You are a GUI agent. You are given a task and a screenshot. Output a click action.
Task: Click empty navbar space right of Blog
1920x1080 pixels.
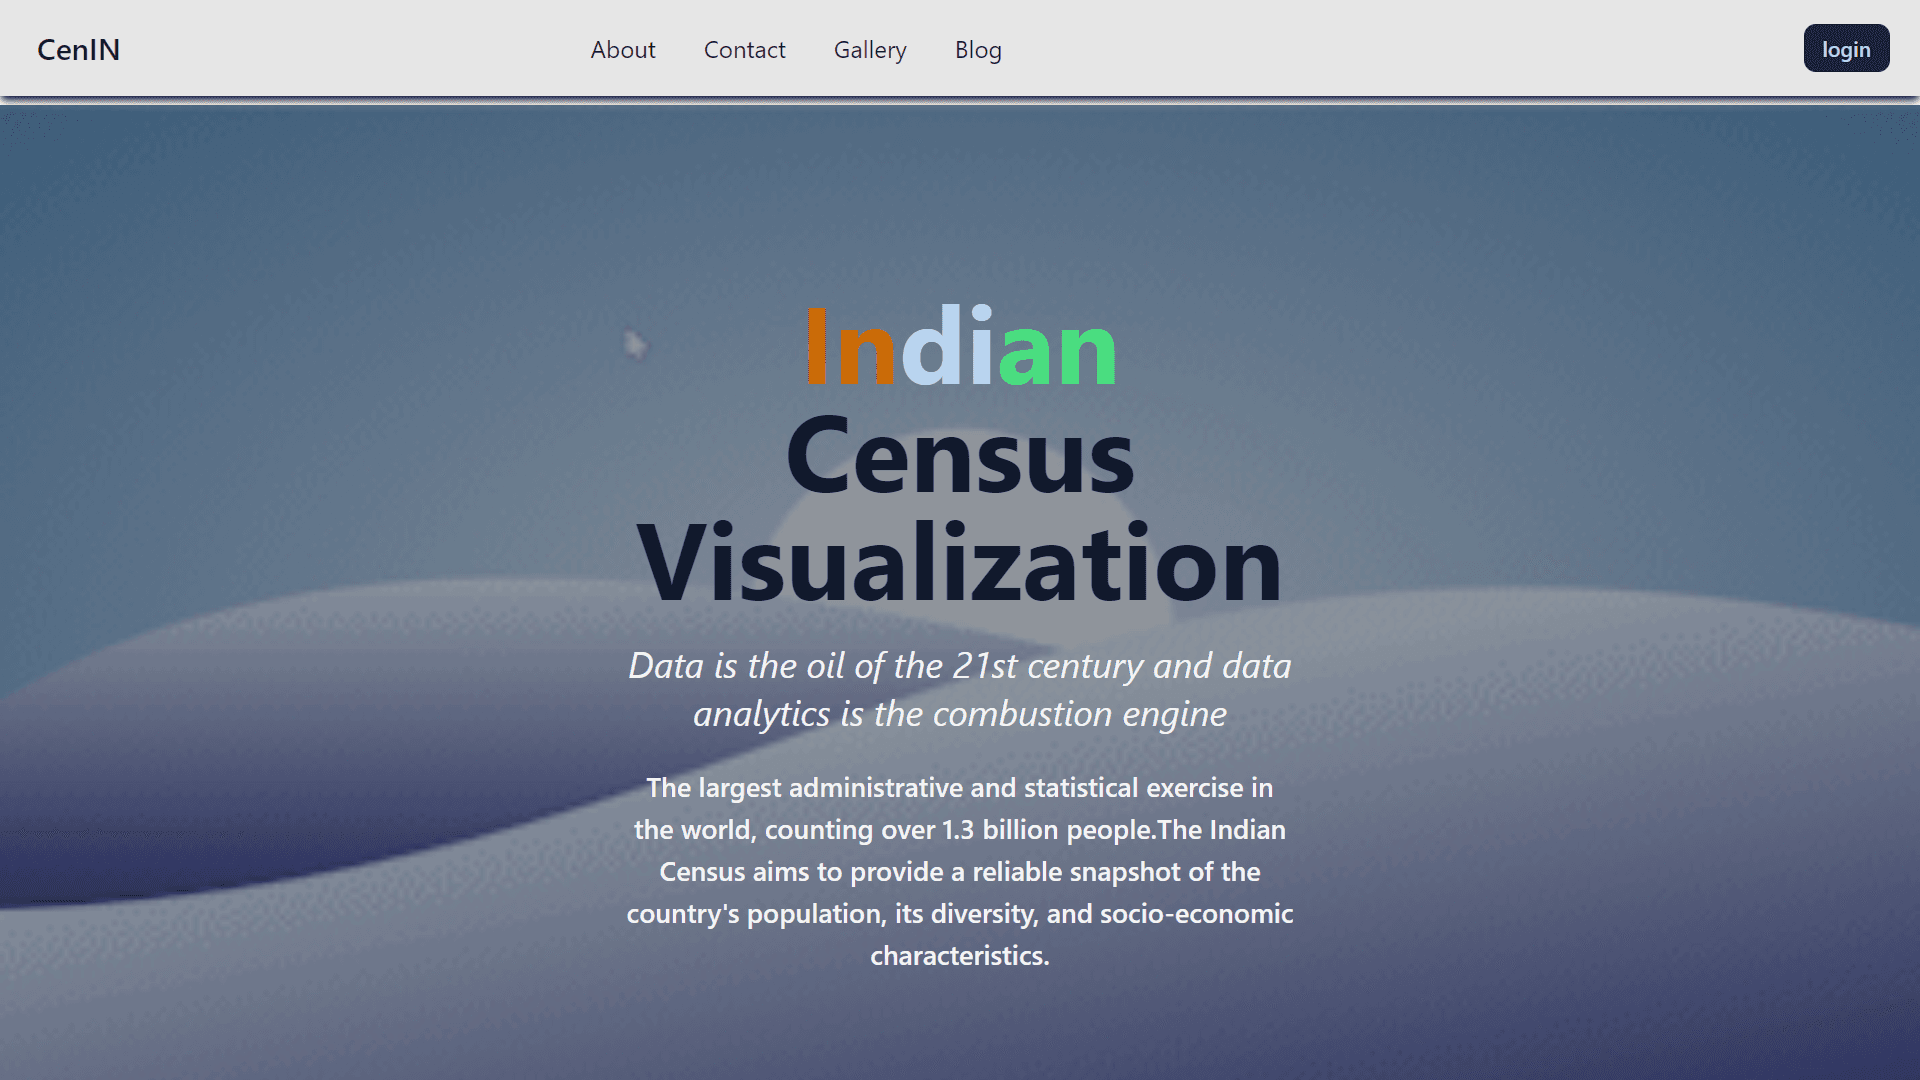(1400, 50)
